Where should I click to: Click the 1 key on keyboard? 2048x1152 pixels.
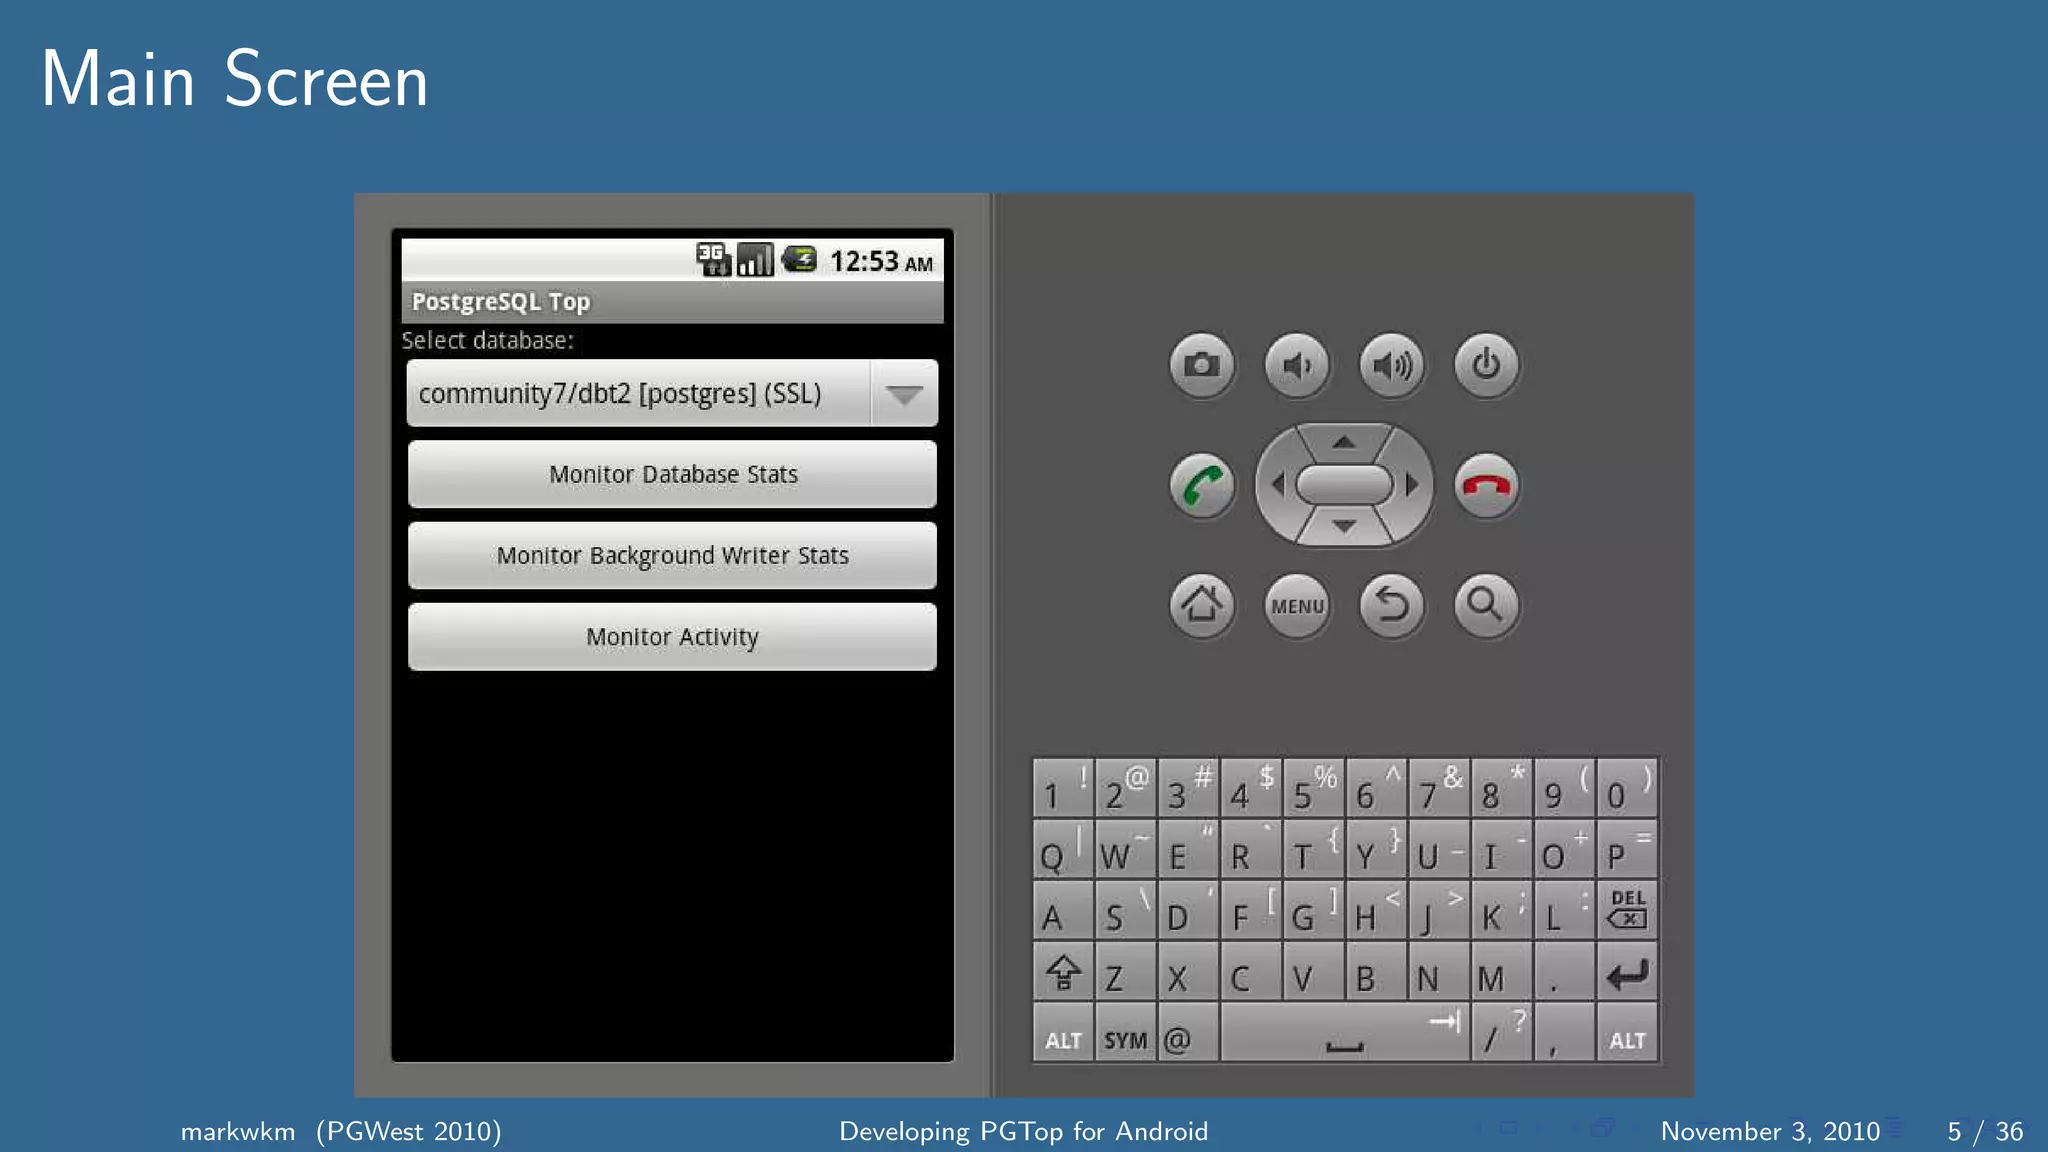[x=1063, y=787]
